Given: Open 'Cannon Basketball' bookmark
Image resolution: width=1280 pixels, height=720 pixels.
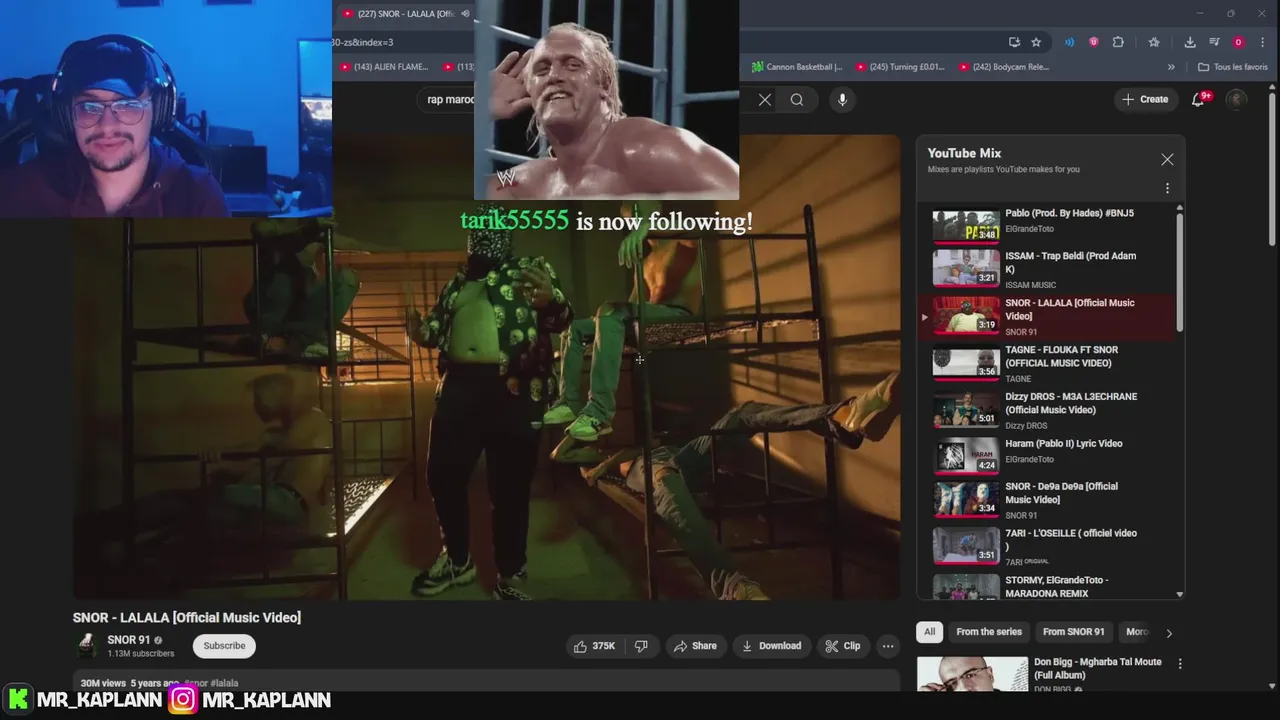Looking at the screenshot, I should point(797,67).
